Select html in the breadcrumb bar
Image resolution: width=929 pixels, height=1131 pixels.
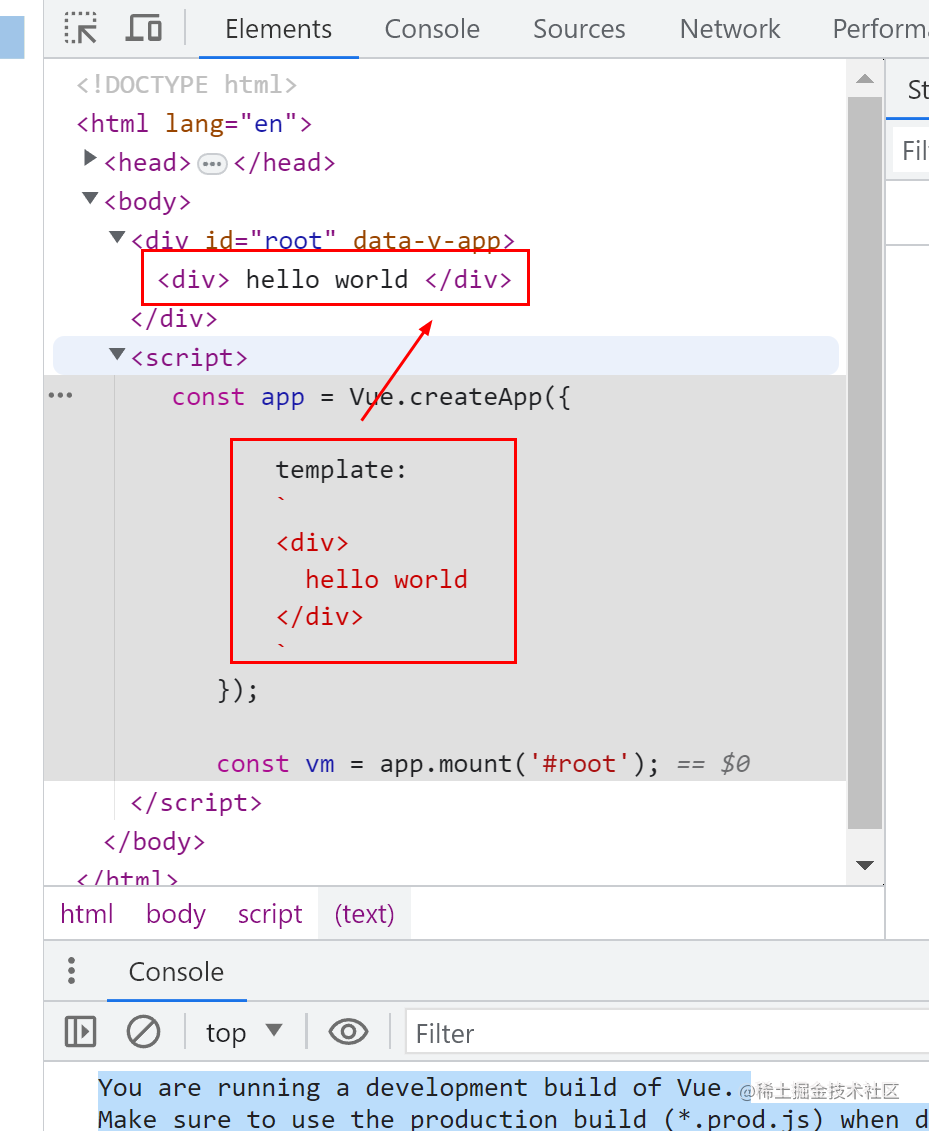pyautogui.click(x=87, y=914)
